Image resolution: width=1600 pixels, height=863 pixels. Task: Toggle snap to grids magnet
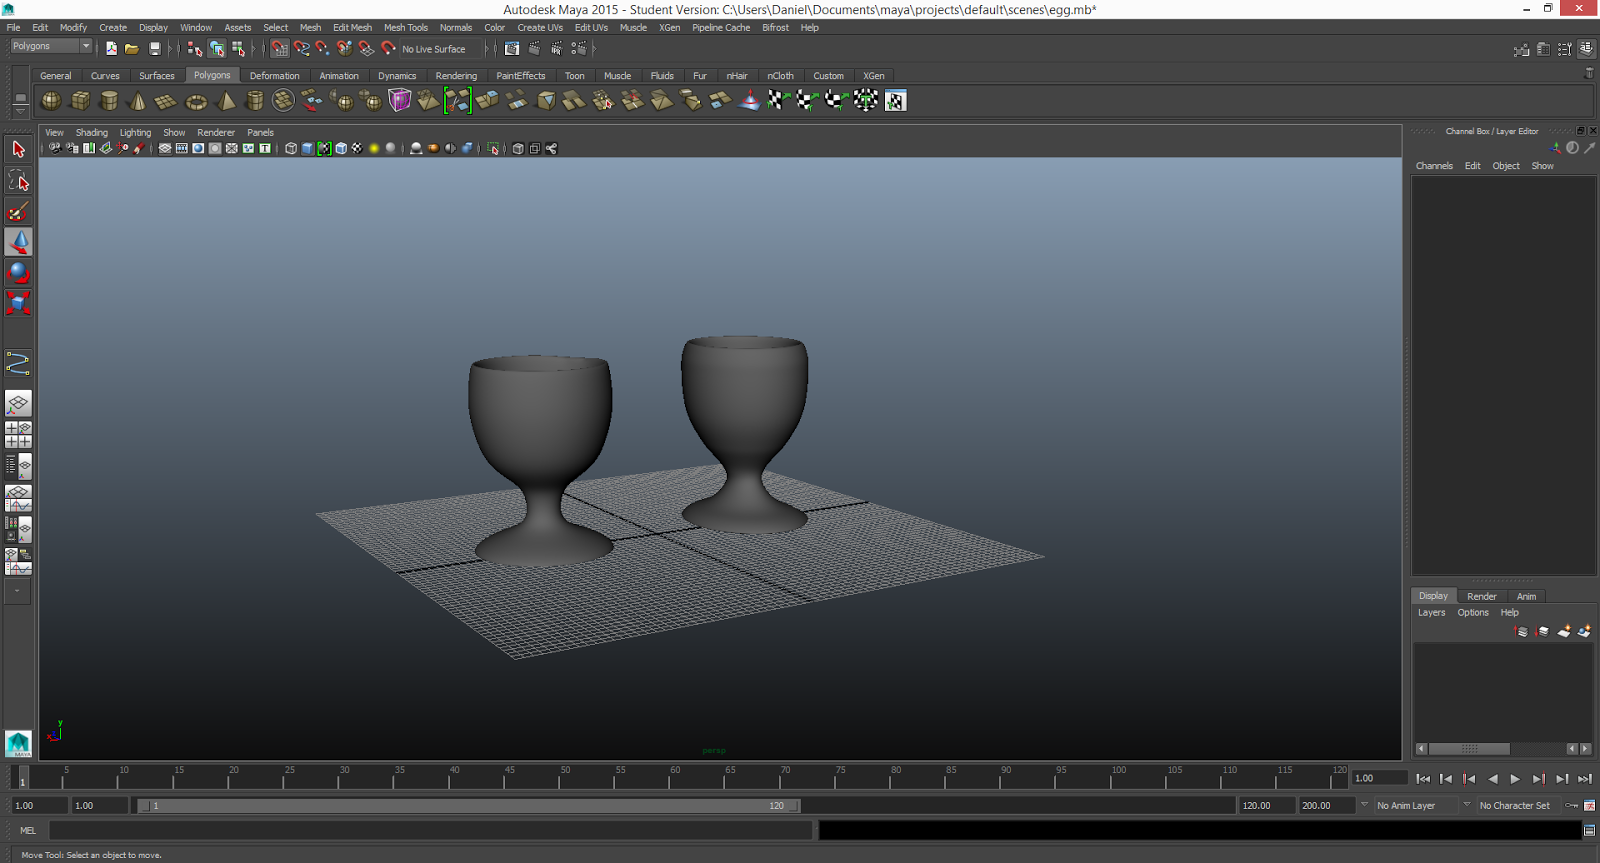tap(280, 48)
